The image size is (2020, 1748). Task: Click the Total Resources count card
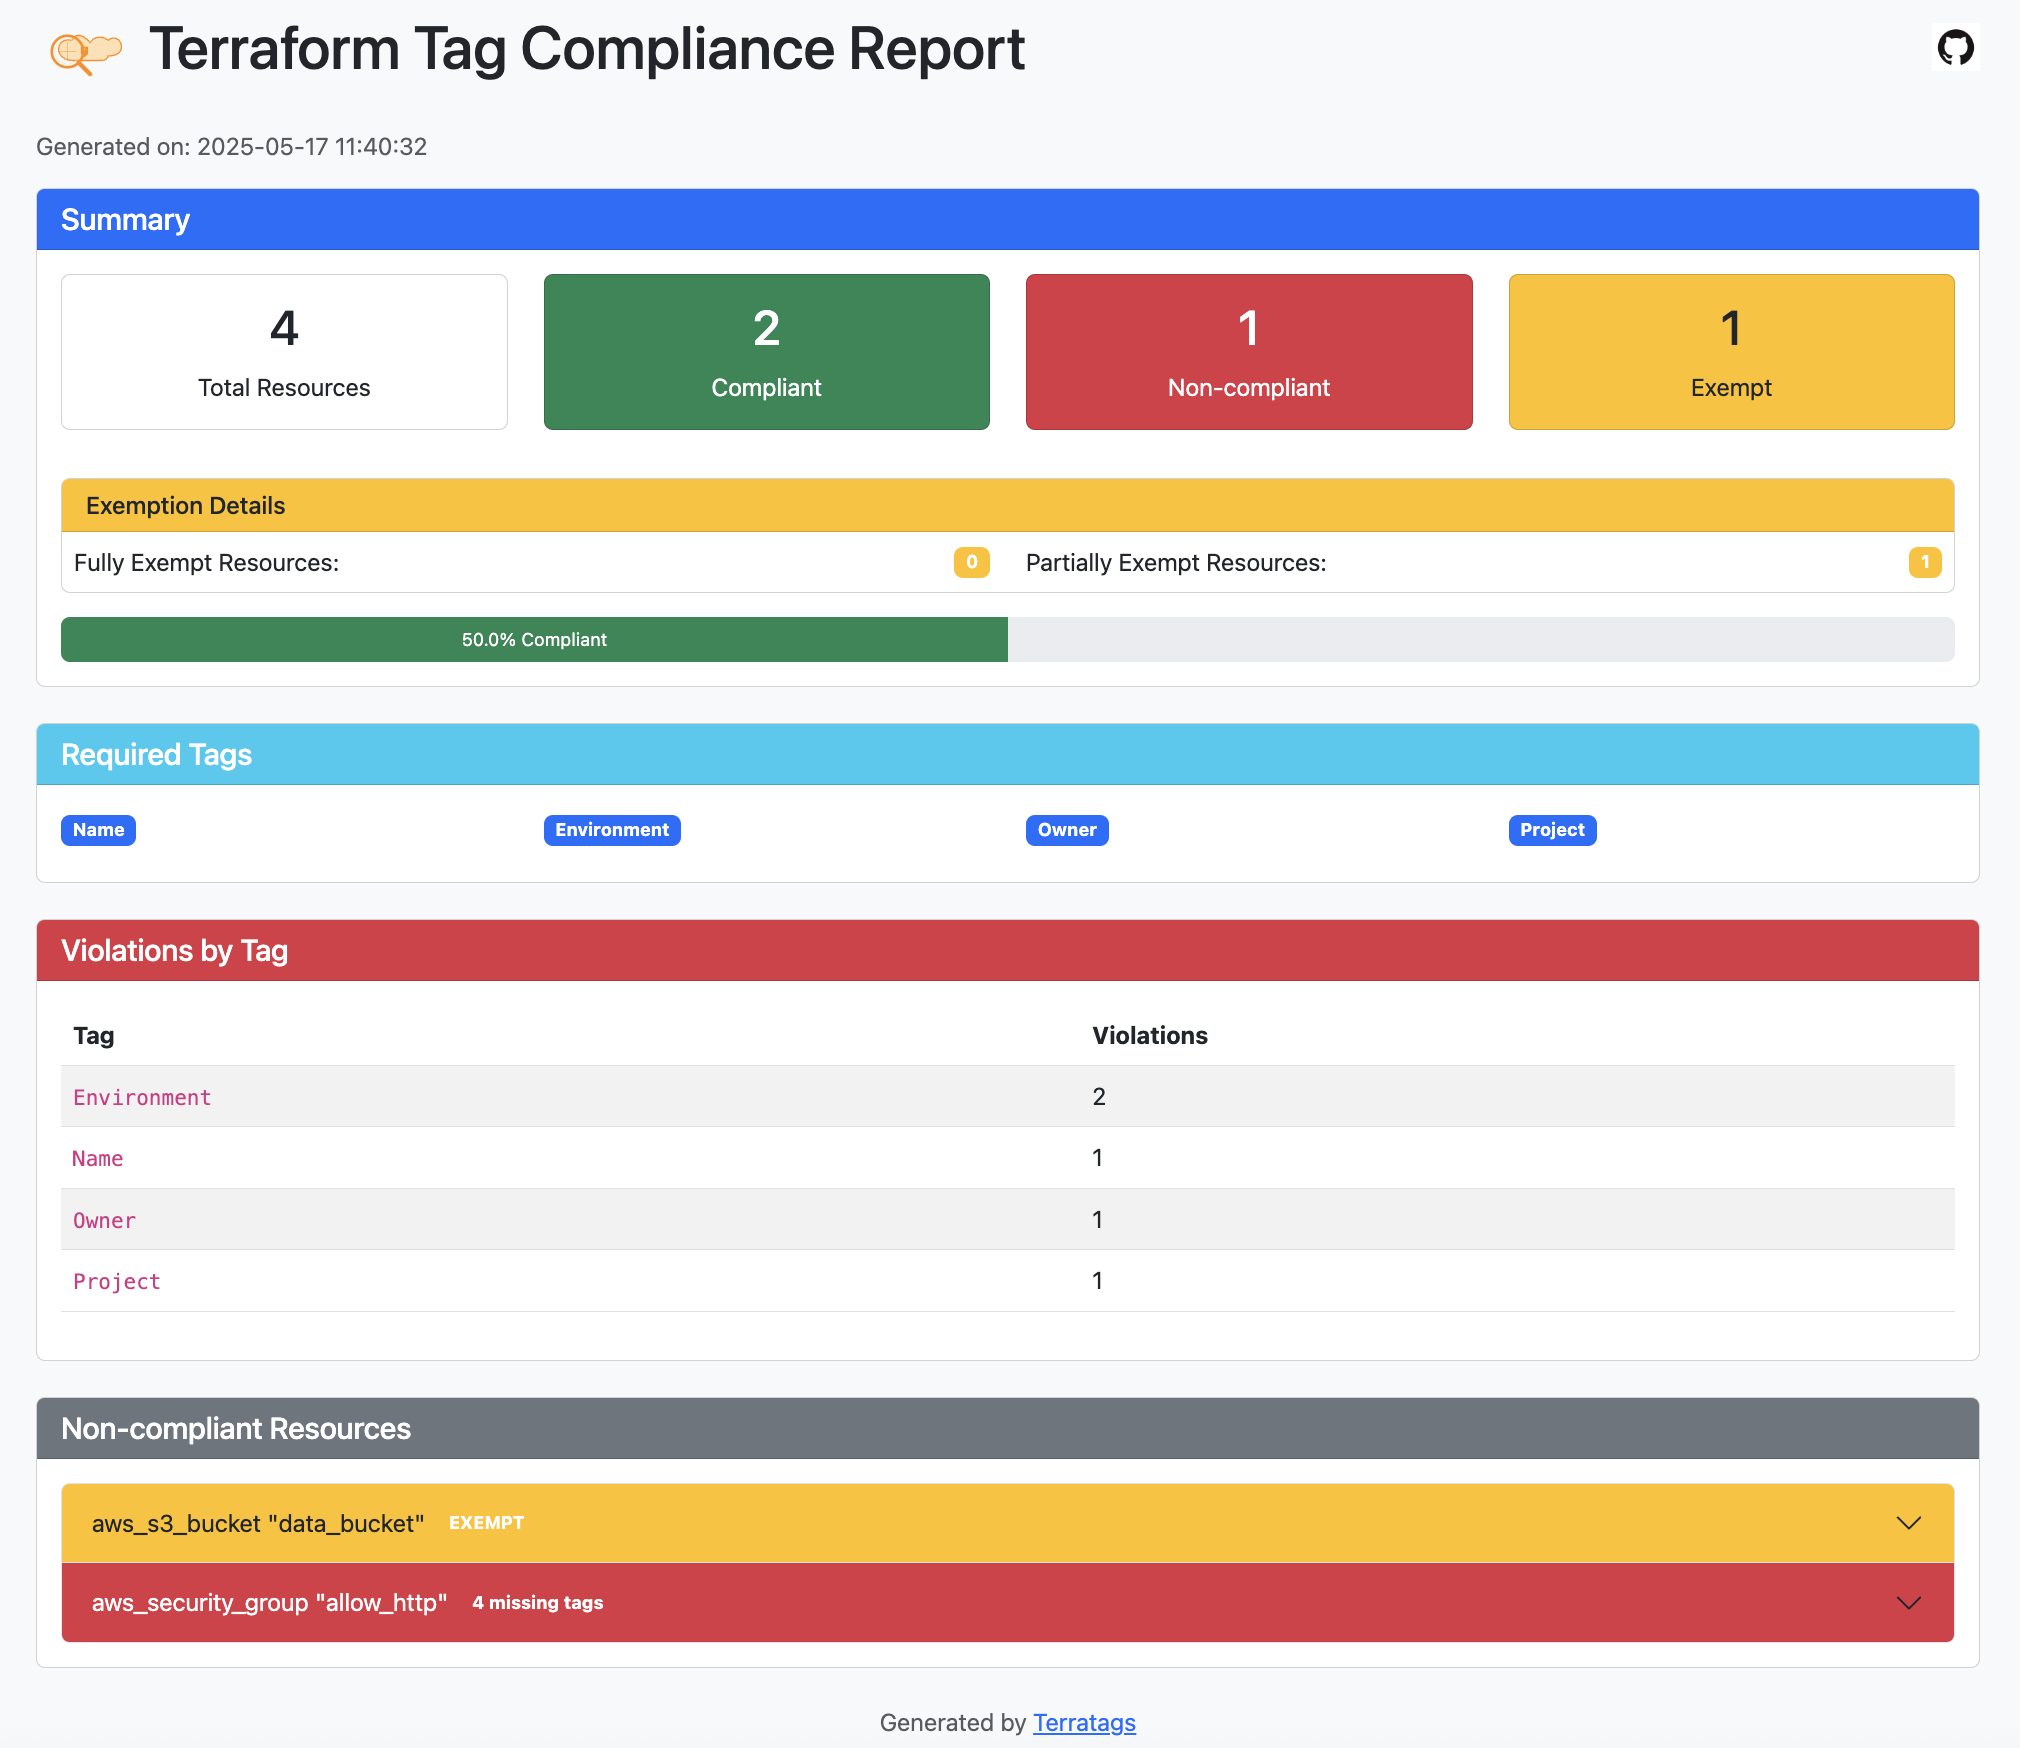pos(284,352)
